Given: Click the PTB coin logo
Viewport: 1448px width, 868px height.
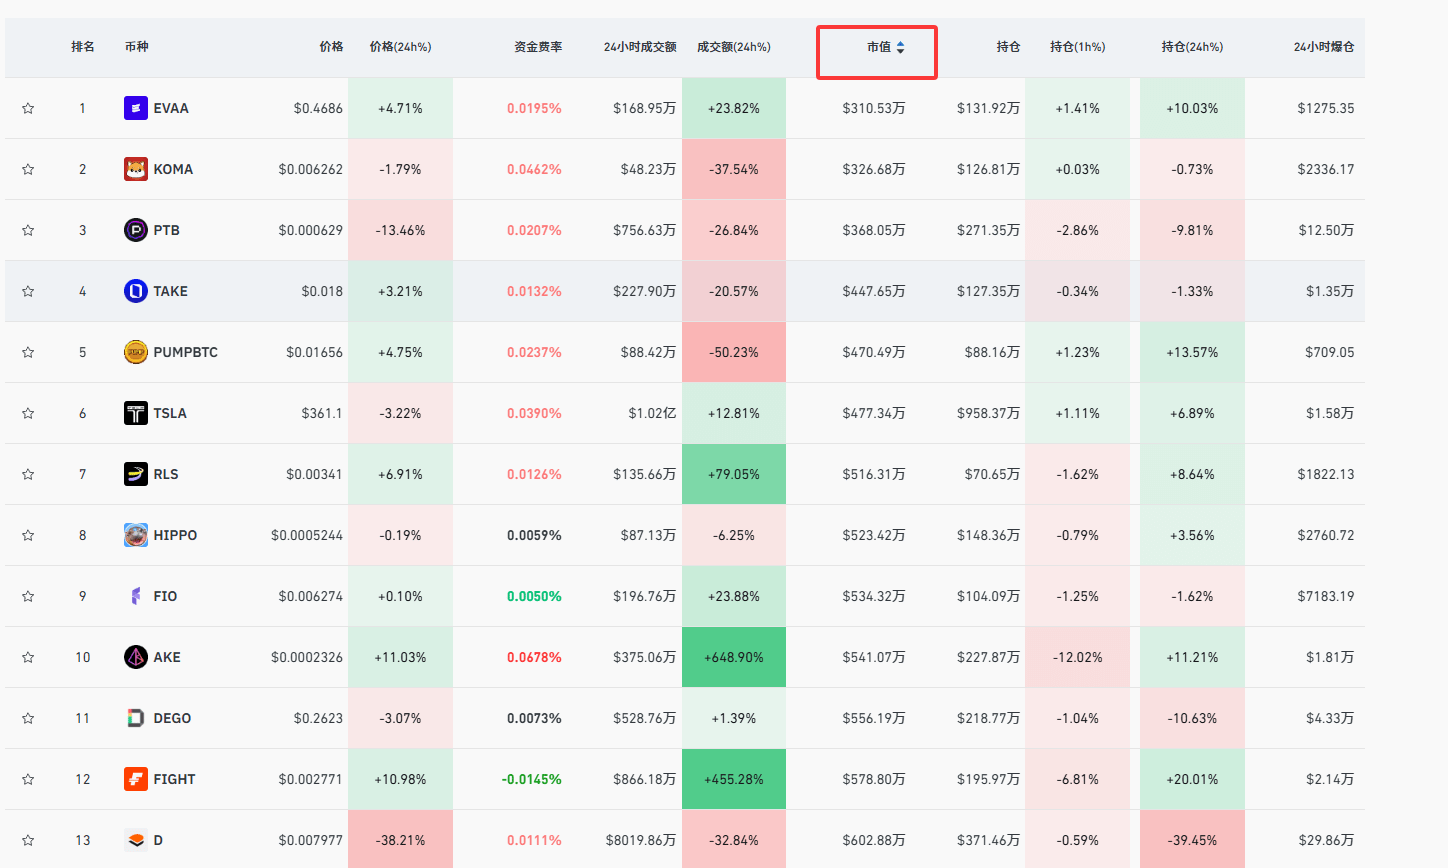Looking at the screenshot, I should 136,230.
